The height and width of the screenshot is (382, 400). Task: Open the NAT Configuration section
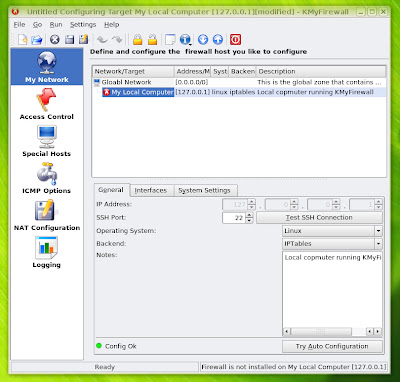tap(47, 215)
